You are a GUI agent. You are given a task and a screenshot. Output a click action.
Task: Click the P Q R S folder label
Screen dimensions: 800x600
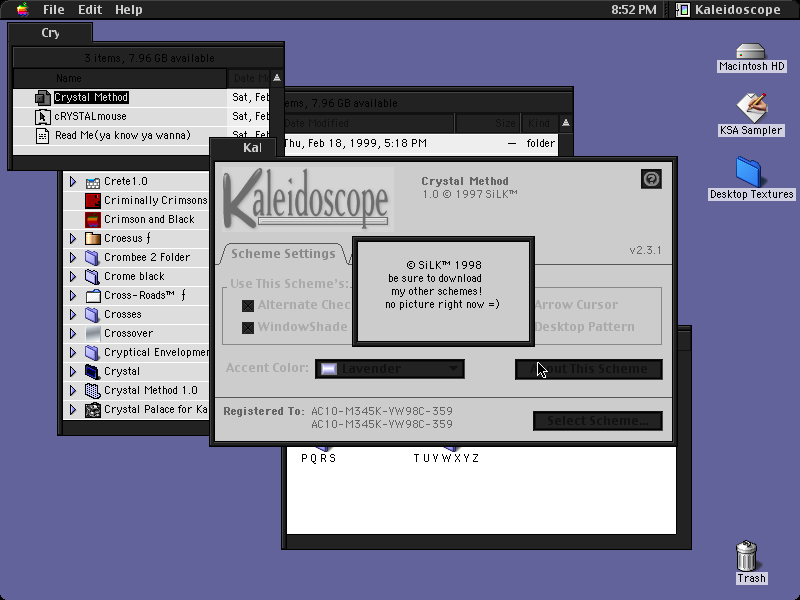[x=319, y=458]
